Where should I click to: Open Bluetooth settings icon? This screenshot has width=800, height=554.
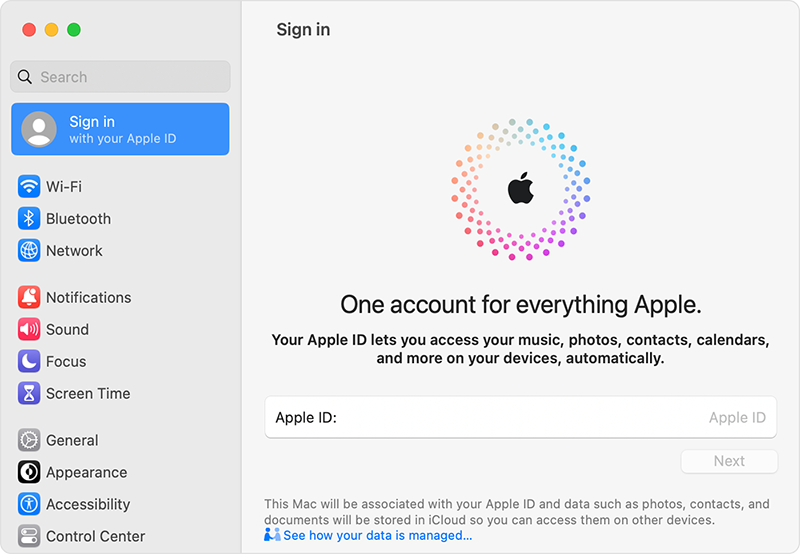(x=29, y=219)
